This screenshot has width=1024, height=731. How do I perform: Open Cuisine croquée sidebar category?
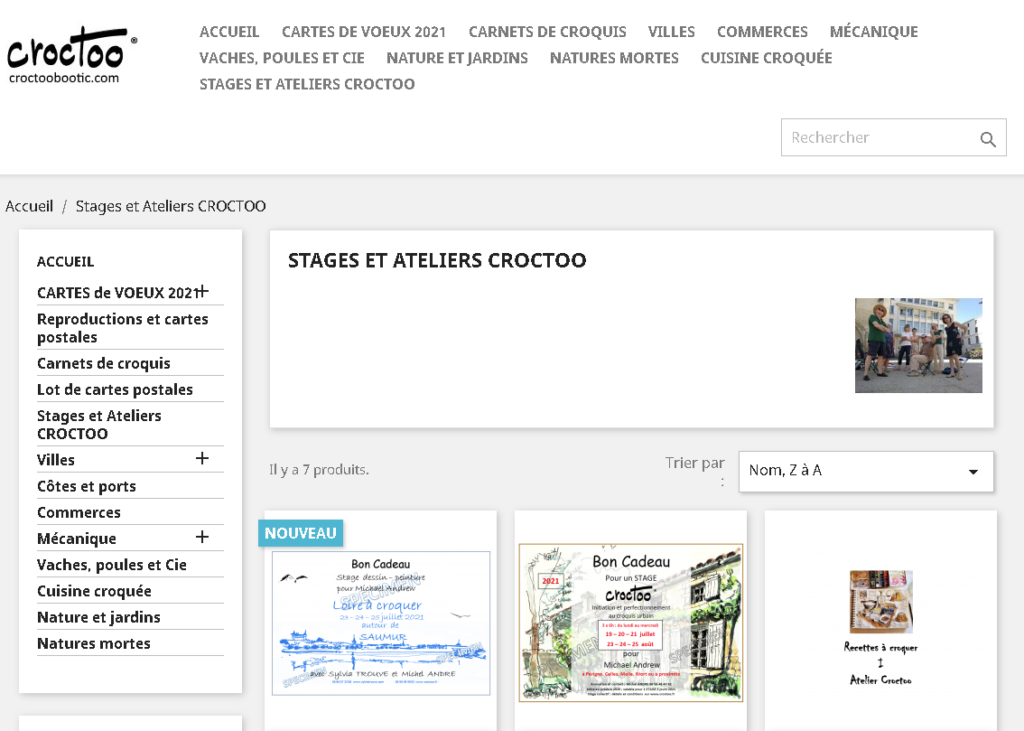coord(94,591)
